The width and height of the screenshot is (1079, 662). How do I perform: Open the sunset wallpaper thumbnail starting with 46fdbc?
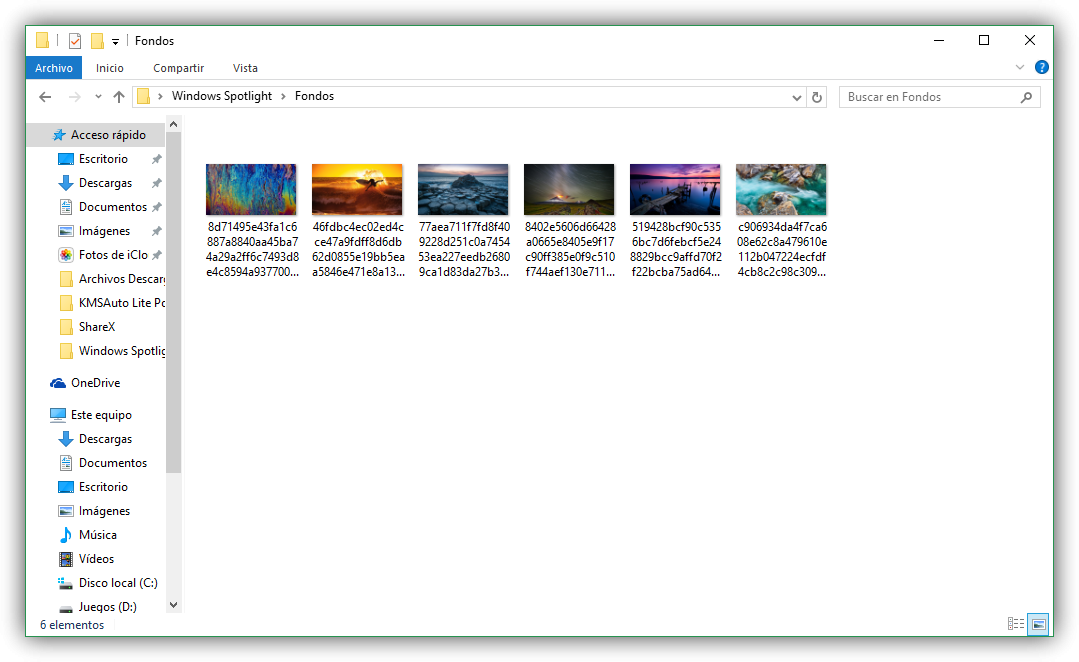click(357, 189)
